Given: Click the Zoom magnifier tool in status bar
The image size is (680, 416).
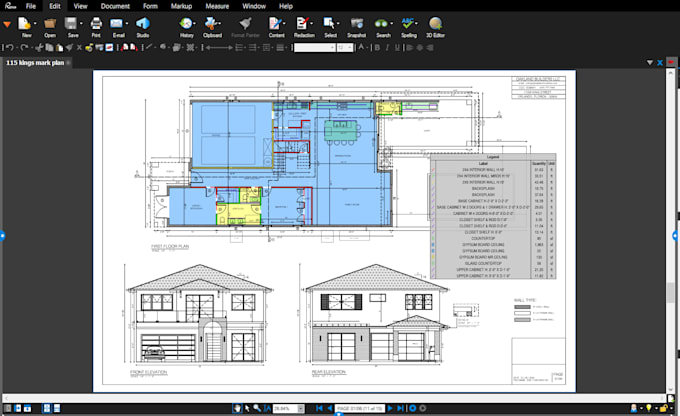Looking at the screenshot, I should [257, 408].
